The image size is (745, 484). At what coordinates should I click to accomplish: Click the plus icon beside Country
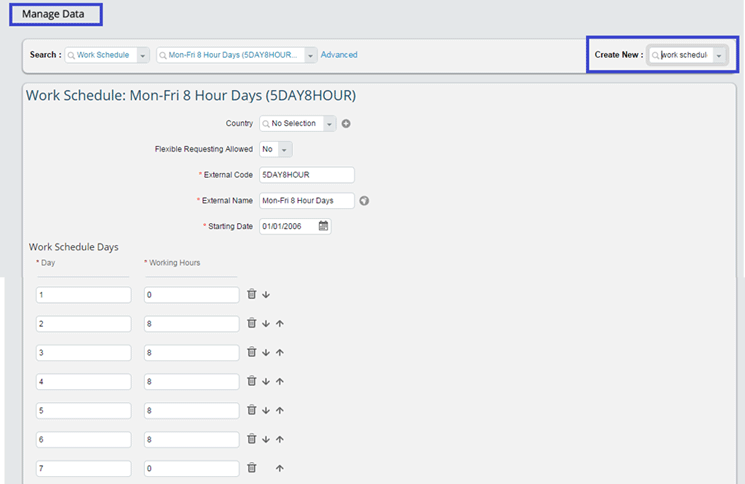[x=346, y=124]
